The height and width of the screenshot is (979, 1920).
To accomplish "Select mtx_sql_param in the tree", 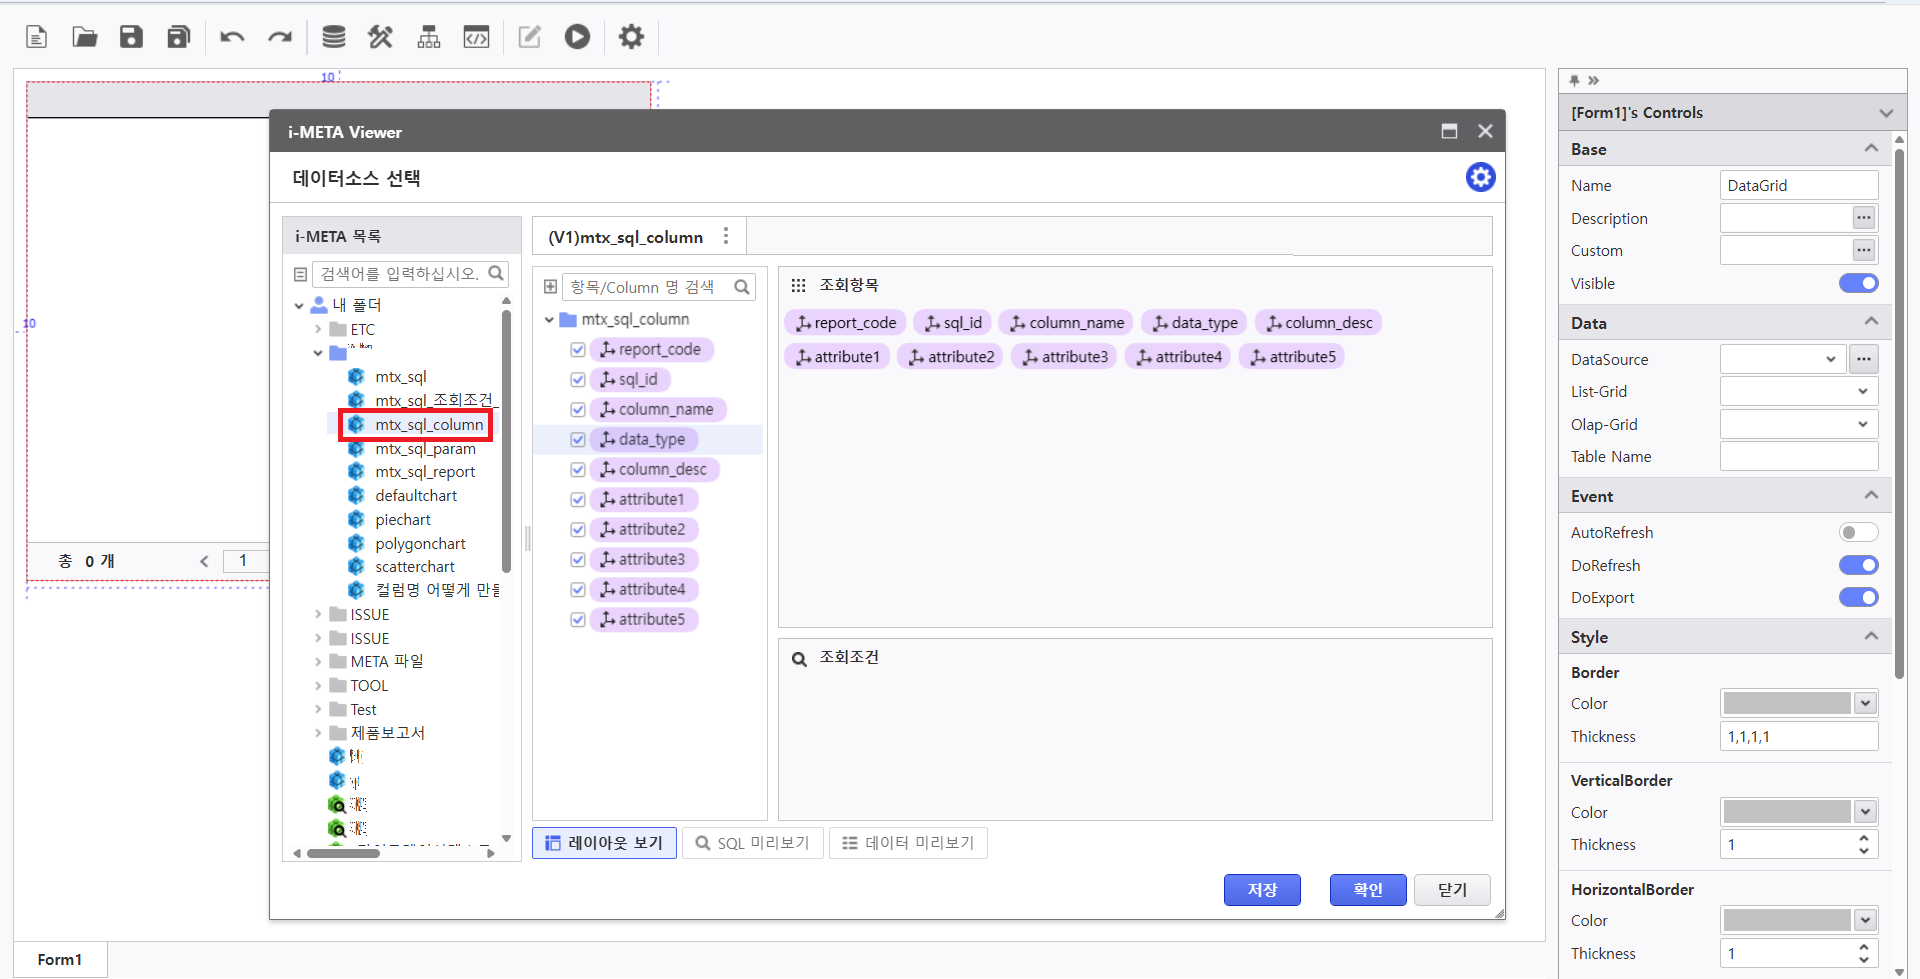I will (x=425, y=448).
